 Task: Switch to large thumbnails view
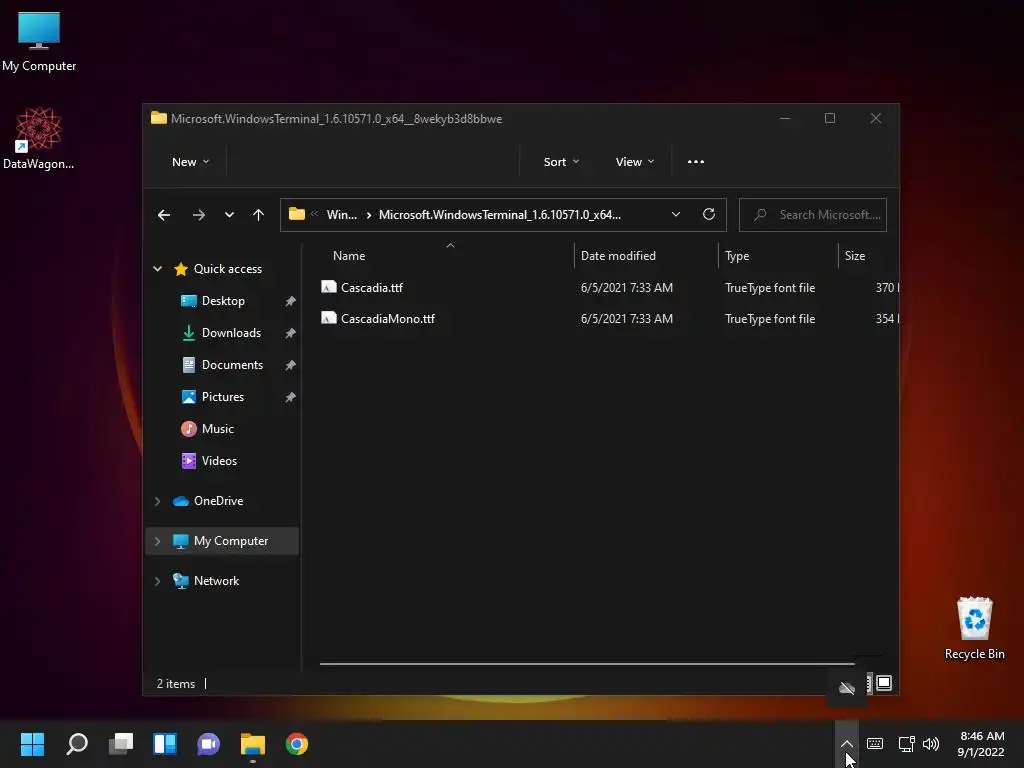click(x=884, y=683)
